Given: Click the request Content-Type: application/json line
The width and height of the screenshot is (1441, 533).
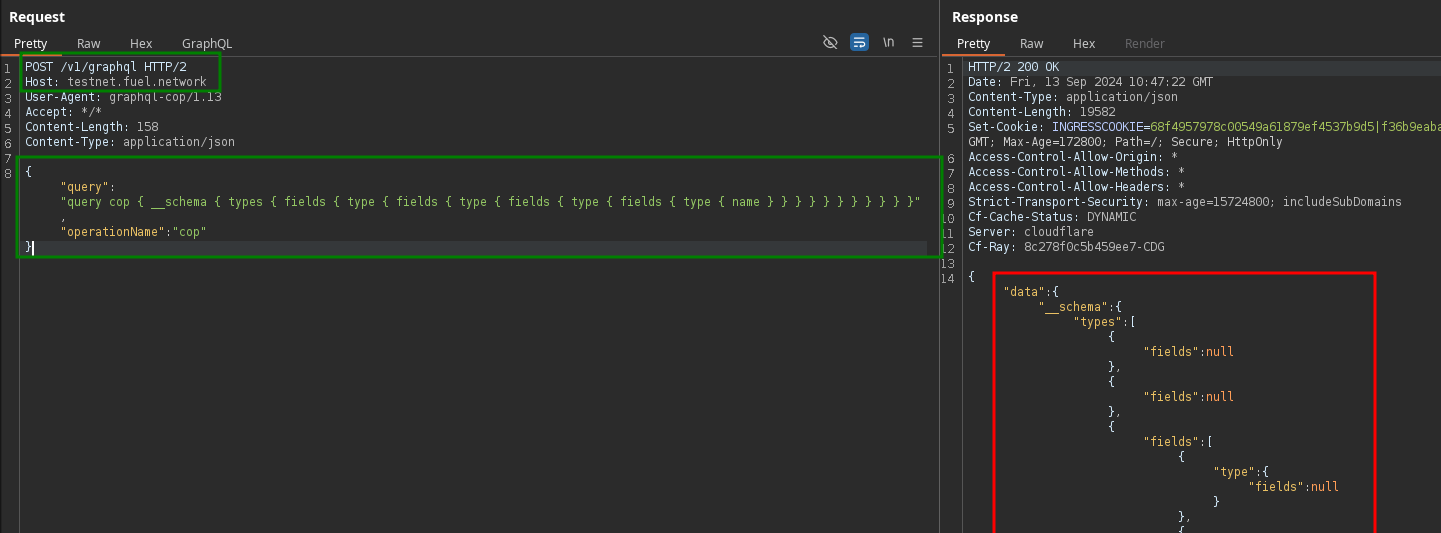Looking at the screenshot, I should tap(130, 142).
